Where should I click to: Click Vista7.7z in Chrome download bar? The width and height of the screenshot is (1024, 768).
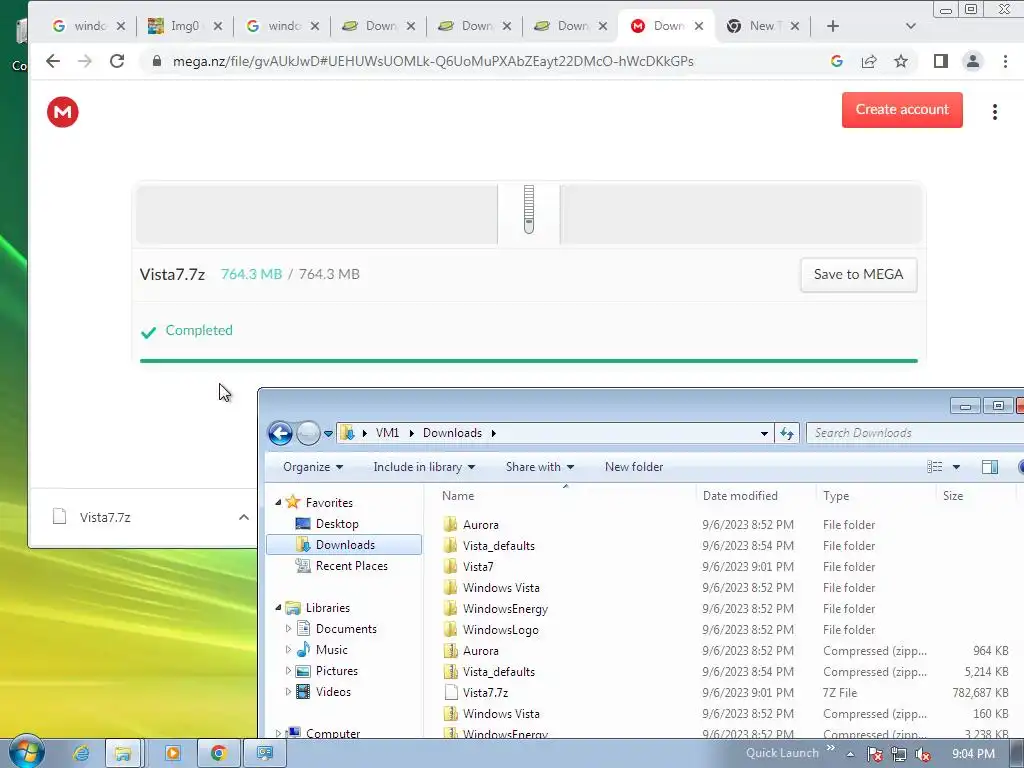point(105,517)
